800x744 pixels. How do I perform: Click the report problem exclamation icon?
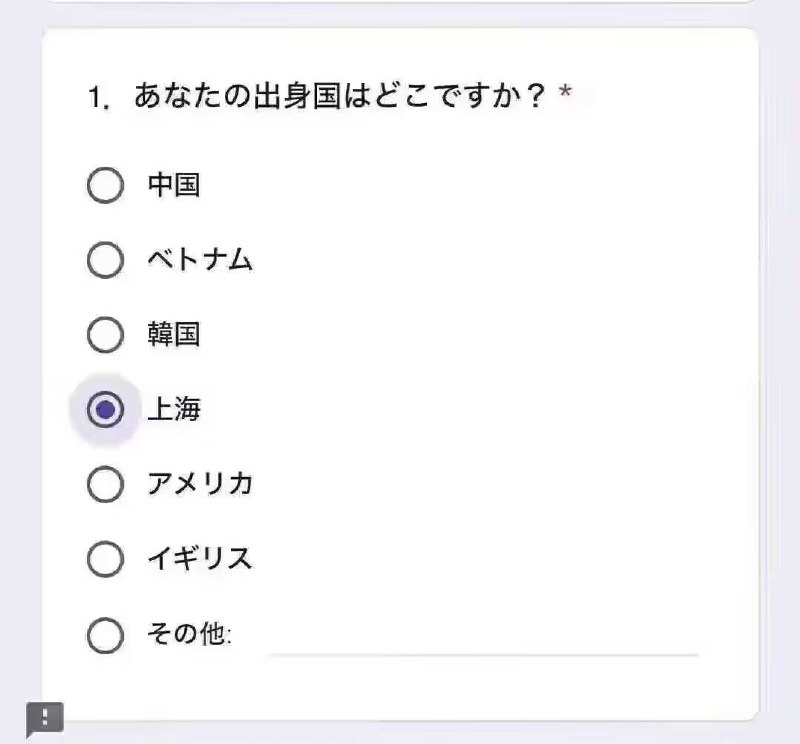[45, 718]
